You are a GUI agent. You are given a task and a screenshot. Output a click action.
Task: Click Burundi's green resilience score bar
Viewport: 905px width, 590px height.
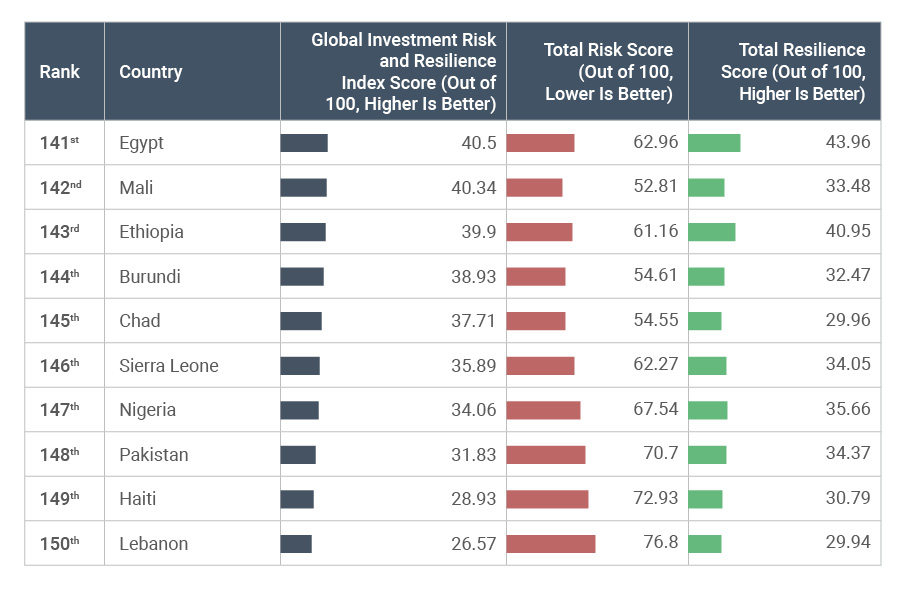[706, 277]
